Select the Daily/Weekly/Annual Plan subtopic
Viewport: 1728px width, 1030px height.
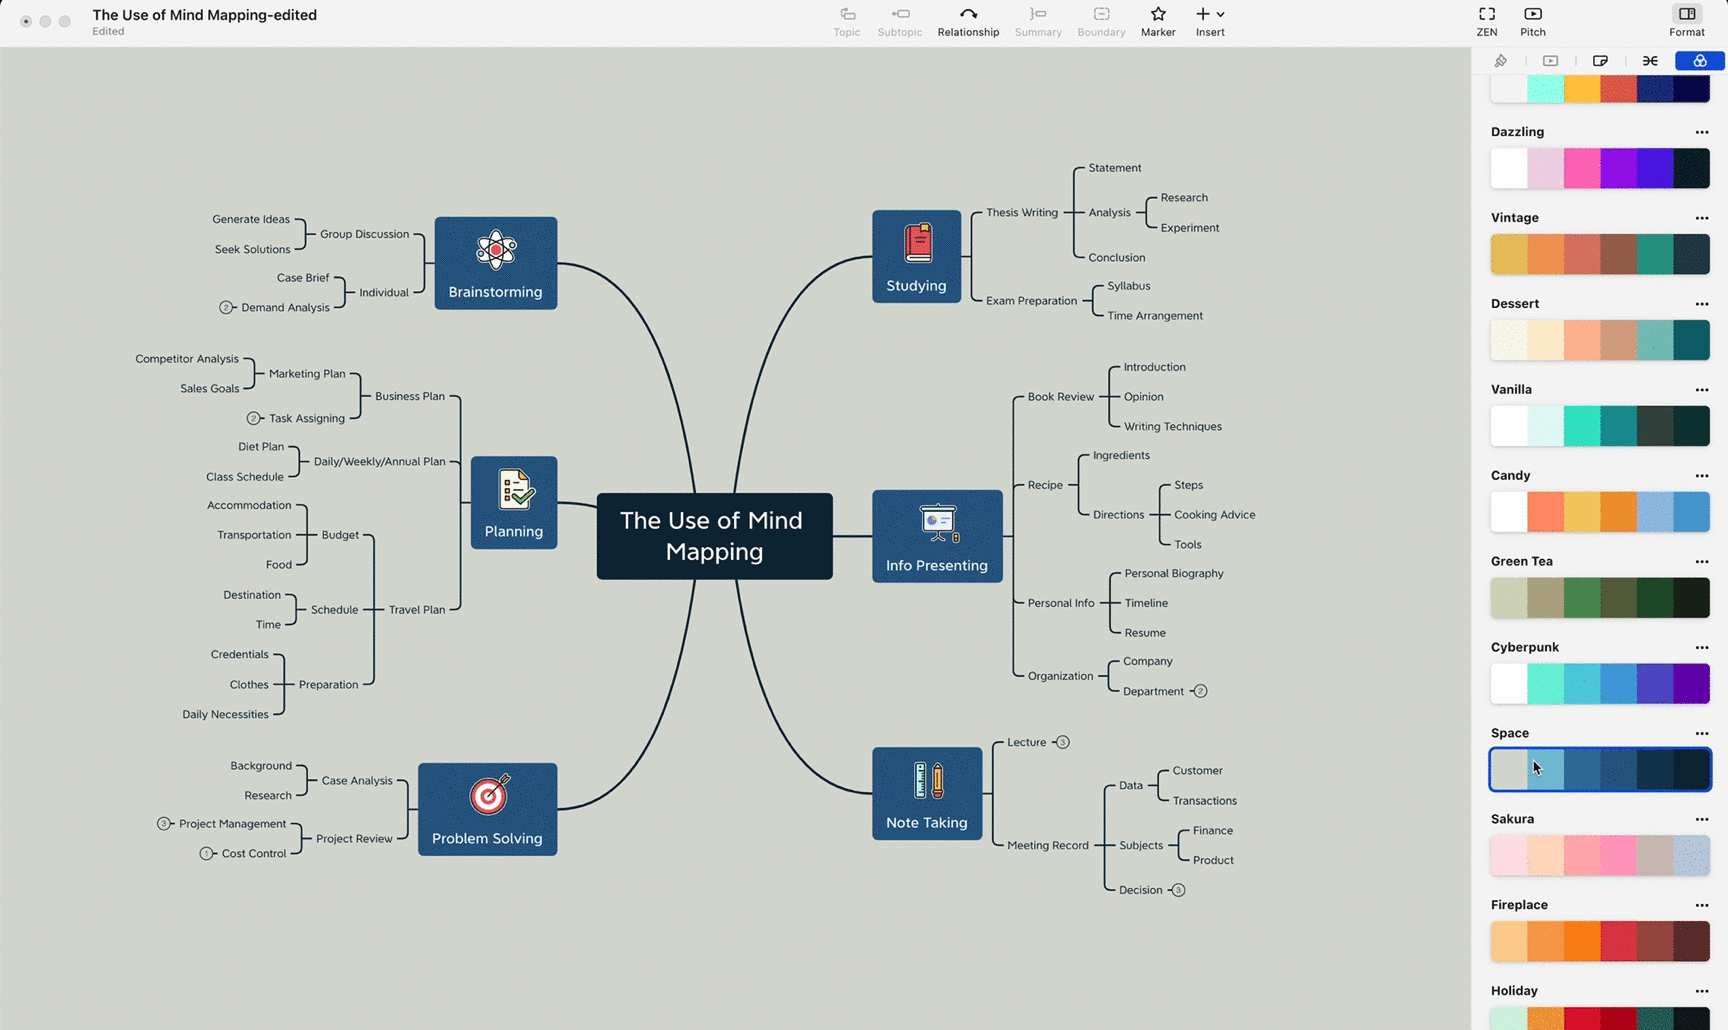[x=379, y=462]
